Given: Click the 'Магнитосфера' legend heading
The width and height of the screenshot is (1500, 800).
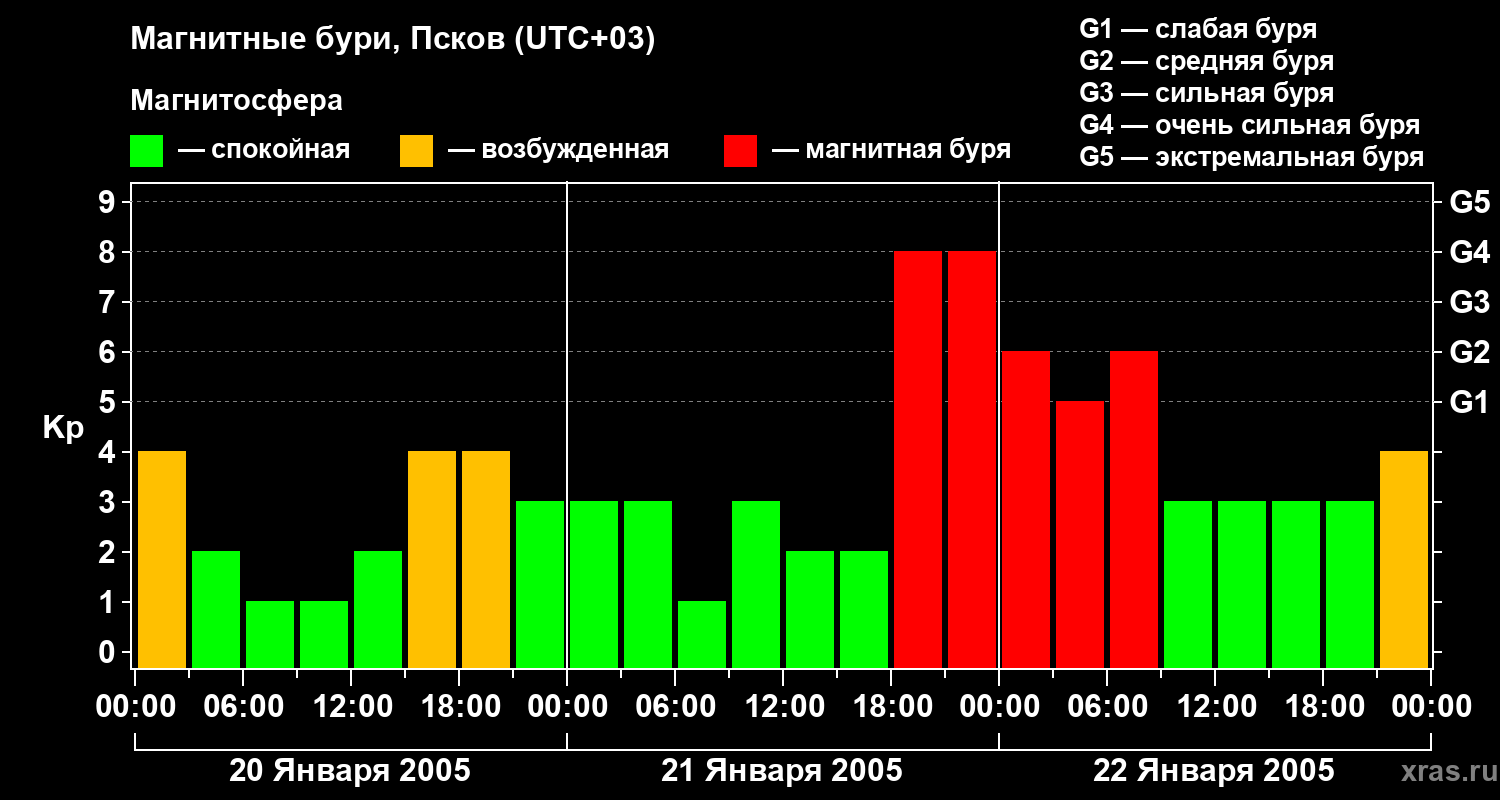Looking at the screenshot, I should [236, 101].
